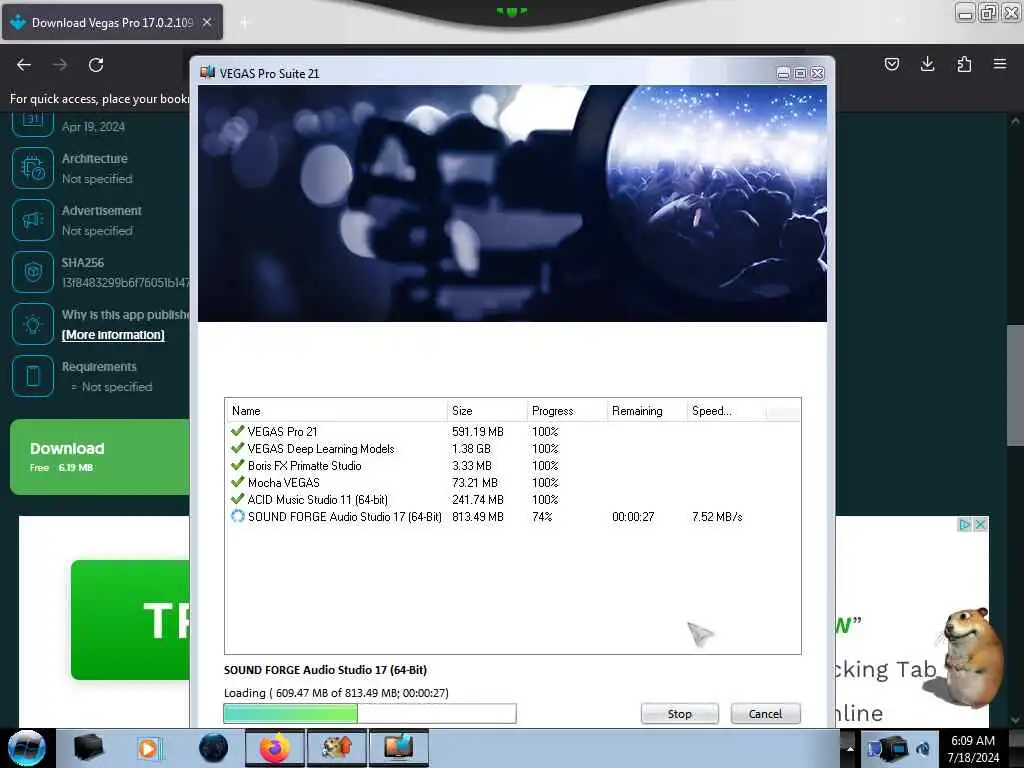Select the VEGAS Deep Learning Models row
Image resolution: width=1024 pixels, height=768 pixels.
(x=513, y=449)
